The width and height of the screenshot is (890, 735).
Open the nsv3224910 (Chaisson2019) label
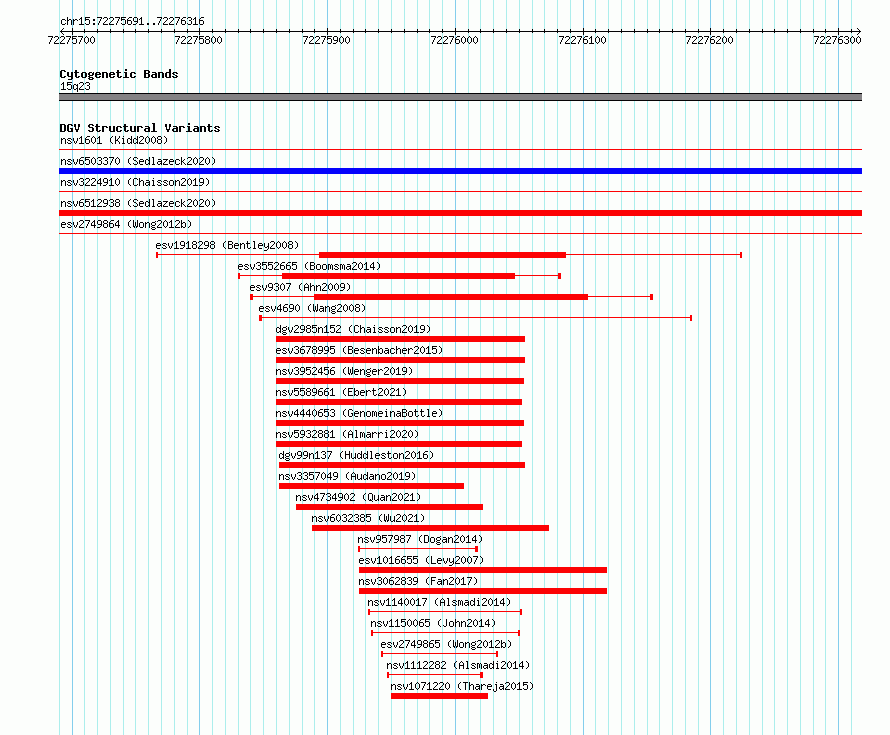(x=135, y=182)
